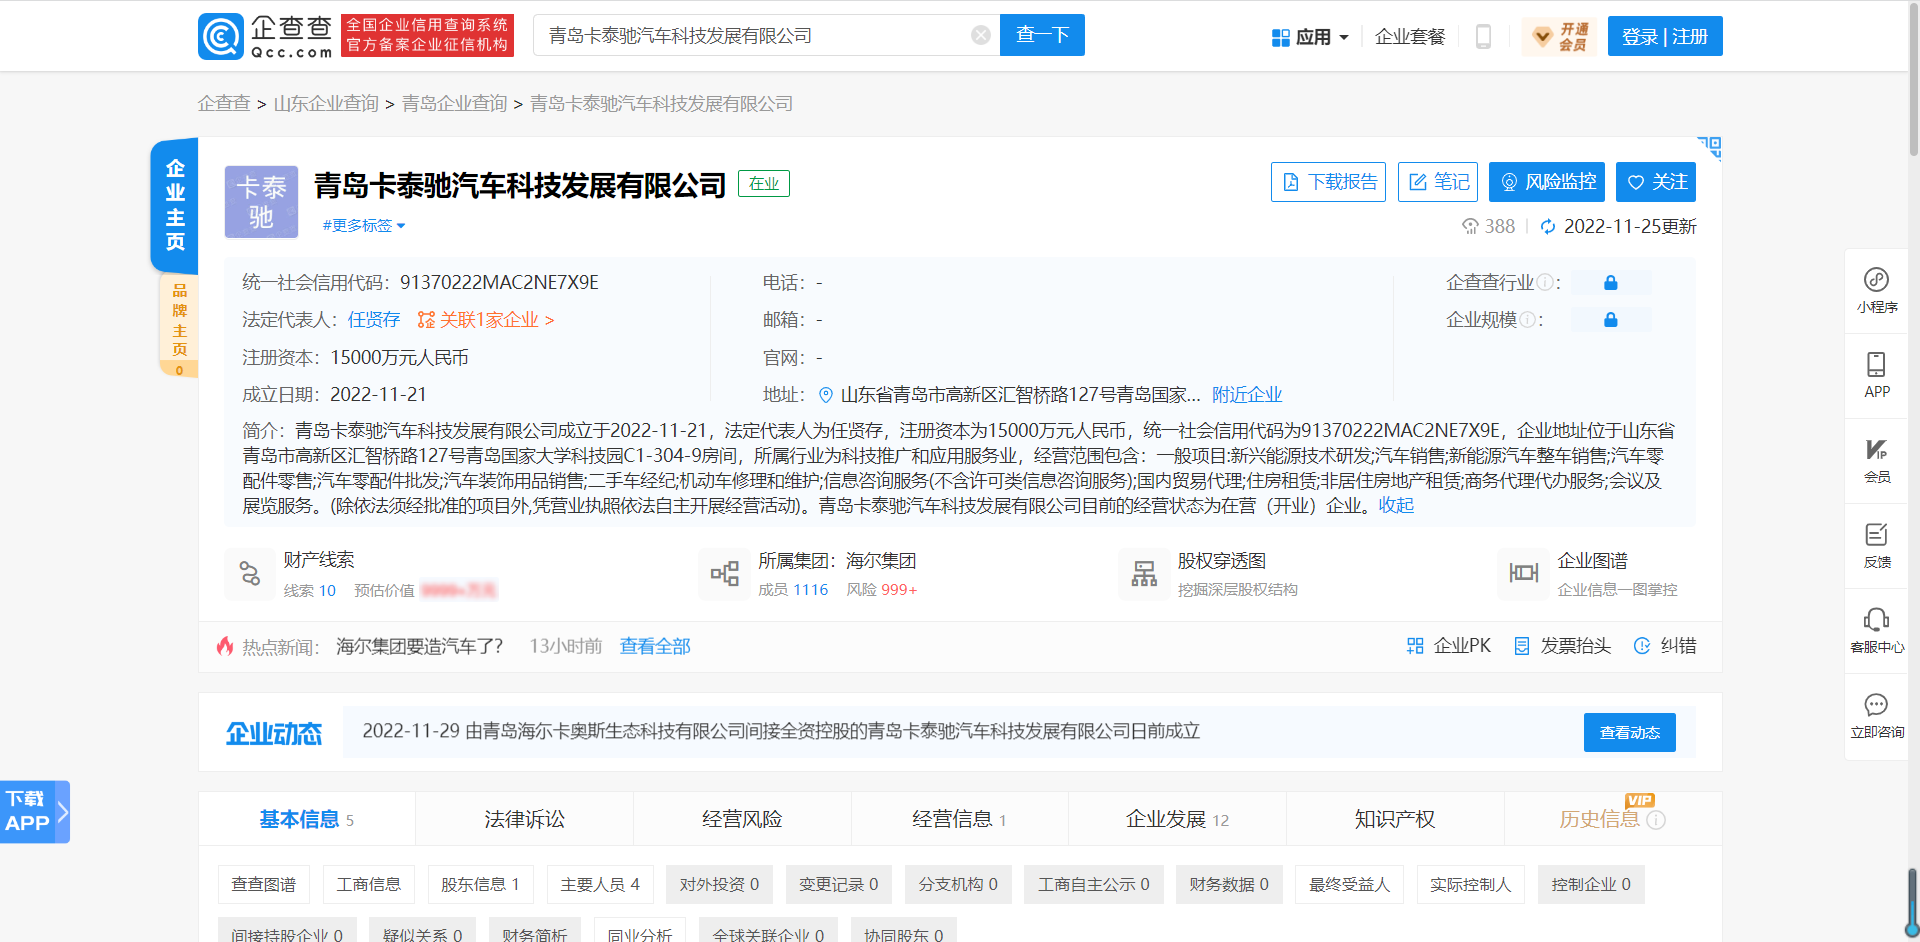
Task: Clear the search box with X icon
Action: click(981, 36)
